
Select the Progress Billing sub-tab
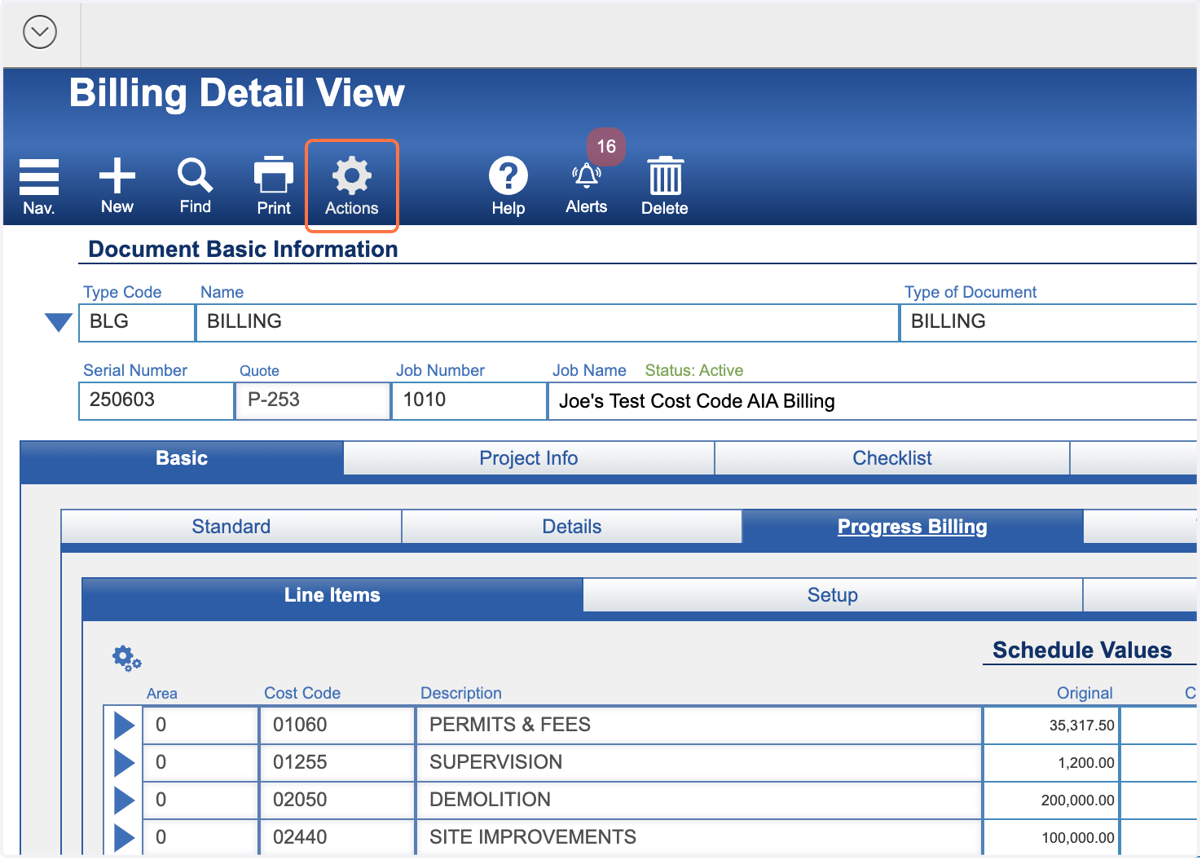point(912,527)
